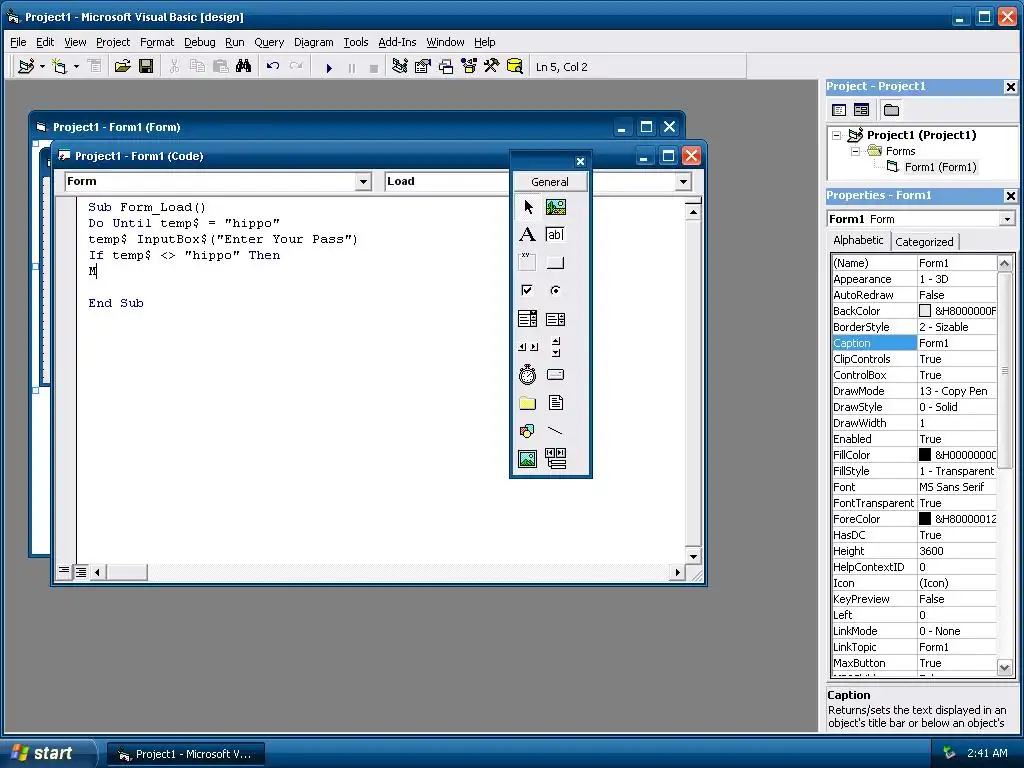Viewport: 1024px width, 768px height.
Task: Select the Data control in toolbox
Action: click(x=556, y=458)
